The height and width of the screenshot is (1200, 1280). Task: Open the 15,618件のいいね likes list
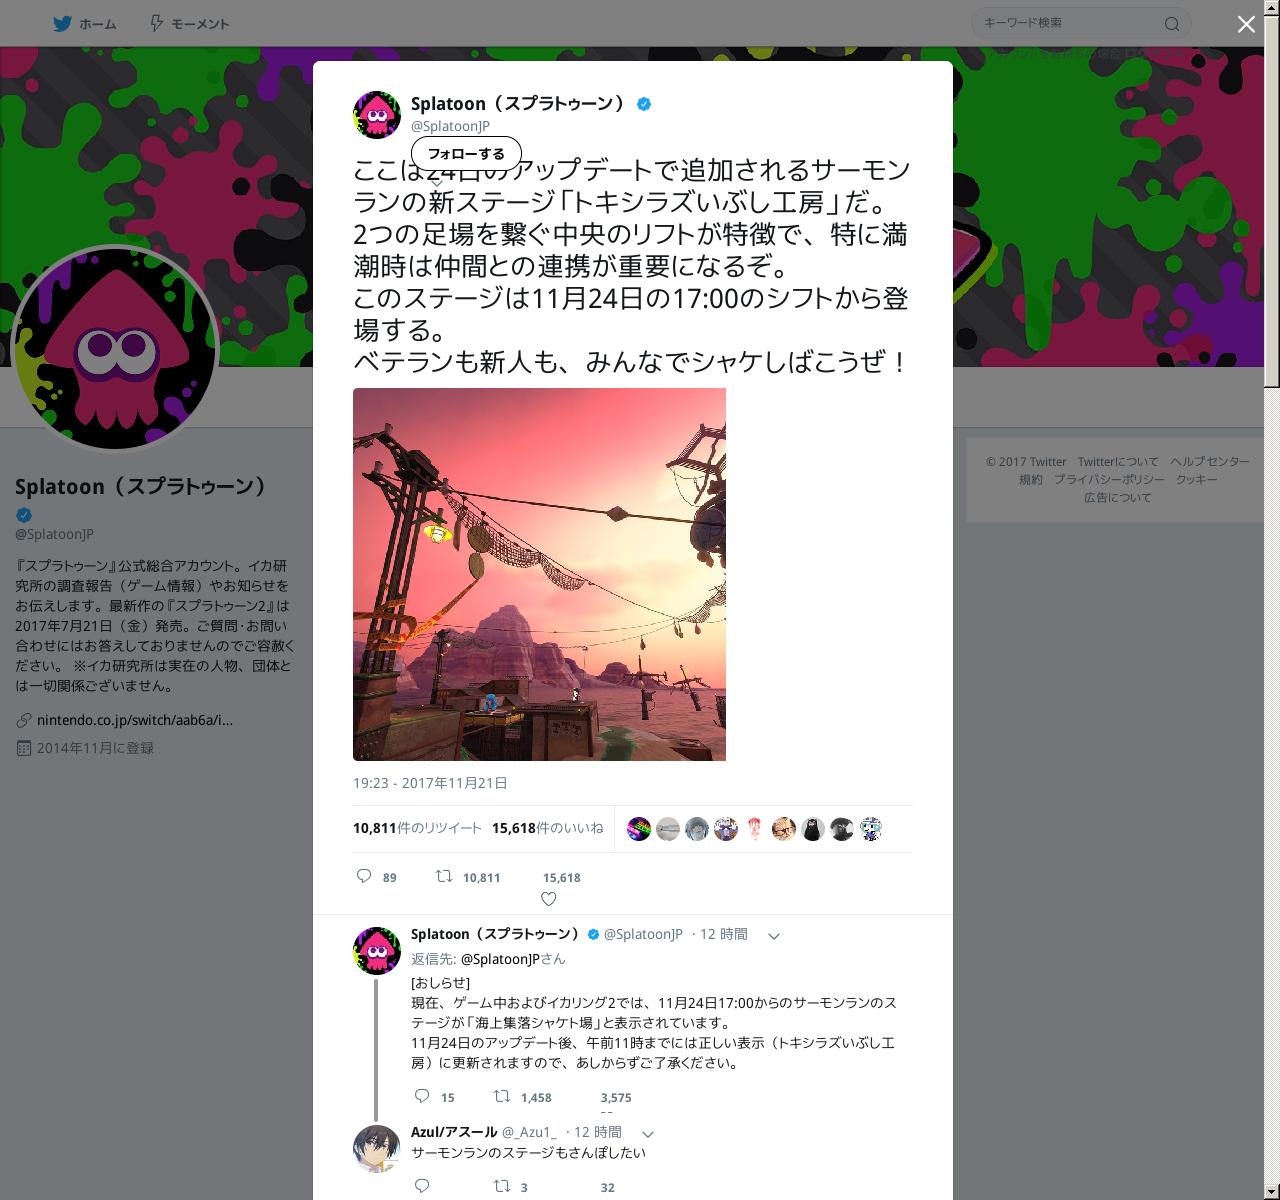(548, 828)
